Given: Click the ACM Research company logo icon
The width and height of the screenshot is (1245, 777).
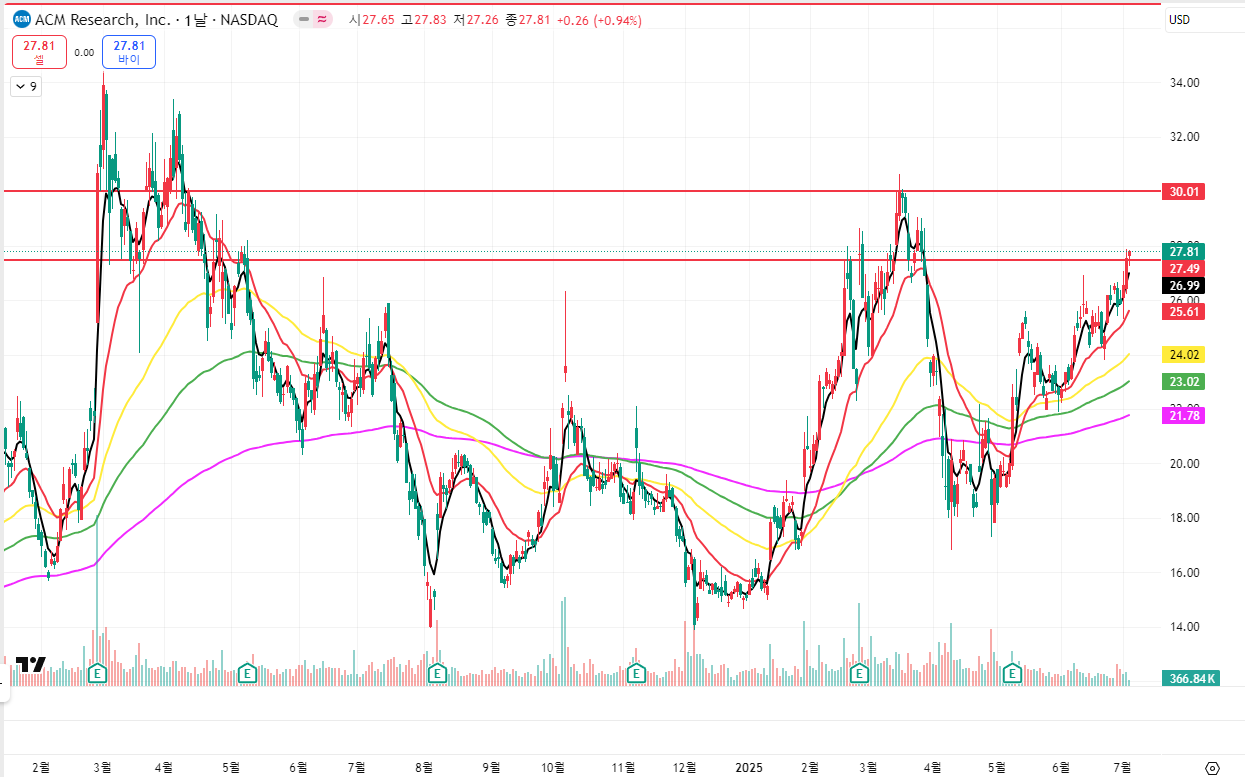Looking at the screenshot, I should point(20,19).
